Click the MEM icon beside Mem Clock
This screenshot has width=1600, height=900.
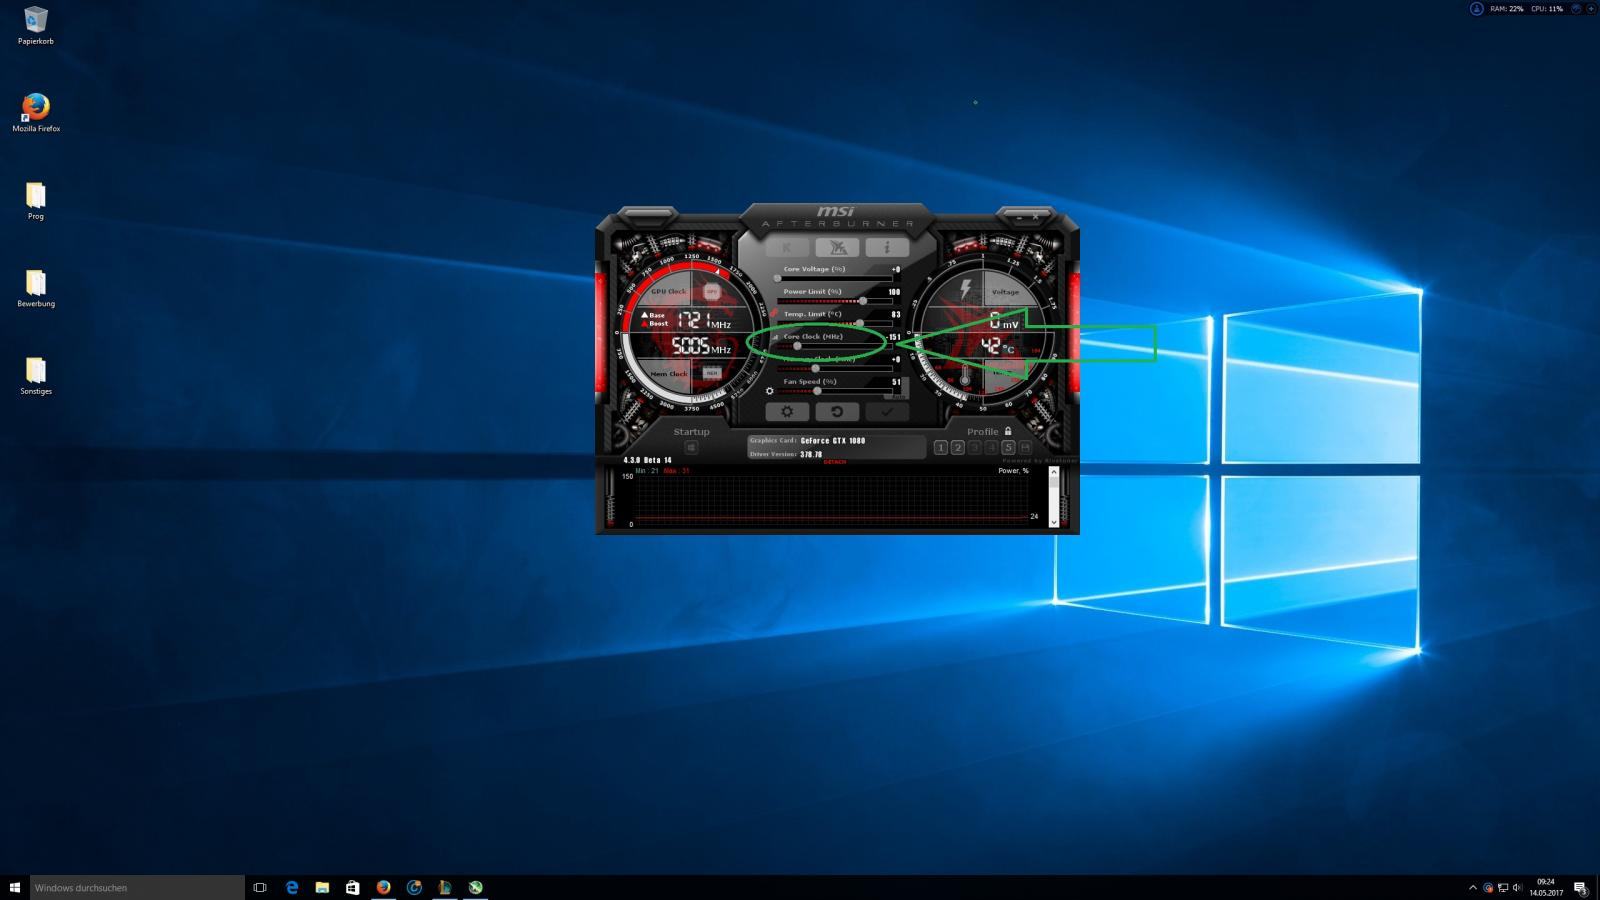click(x=712, y=373)
